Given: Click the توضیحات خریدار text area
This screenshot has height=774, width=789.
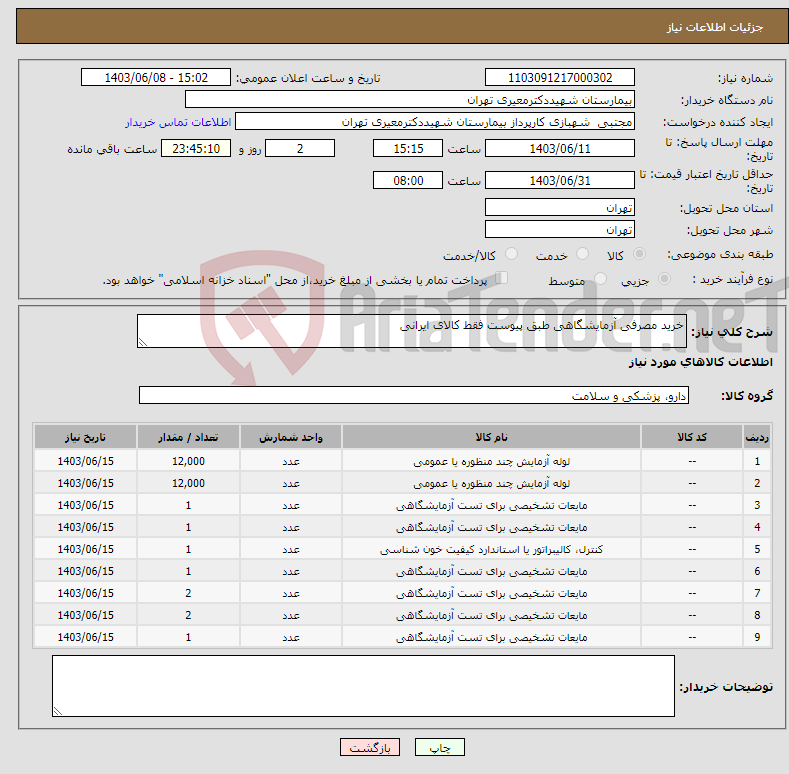Looking at the screenshot, I should (363, 686).
